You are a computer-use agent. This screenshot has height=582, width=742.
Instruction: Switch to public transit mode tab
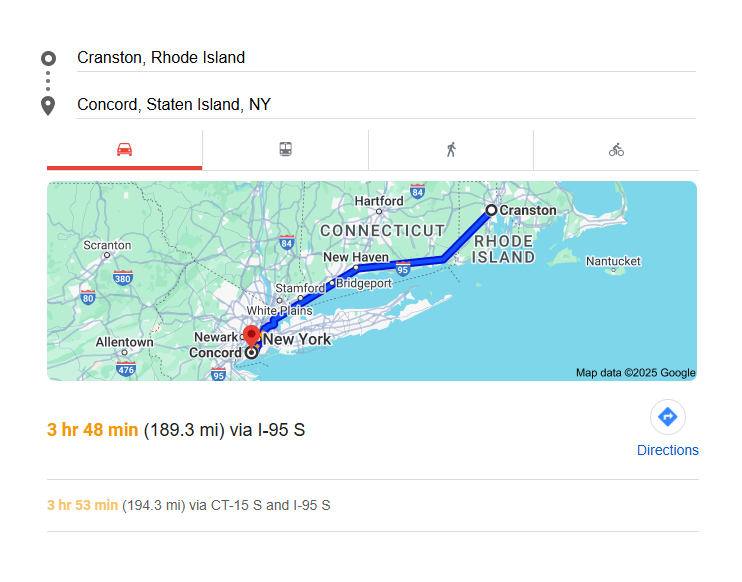point(286,150)
